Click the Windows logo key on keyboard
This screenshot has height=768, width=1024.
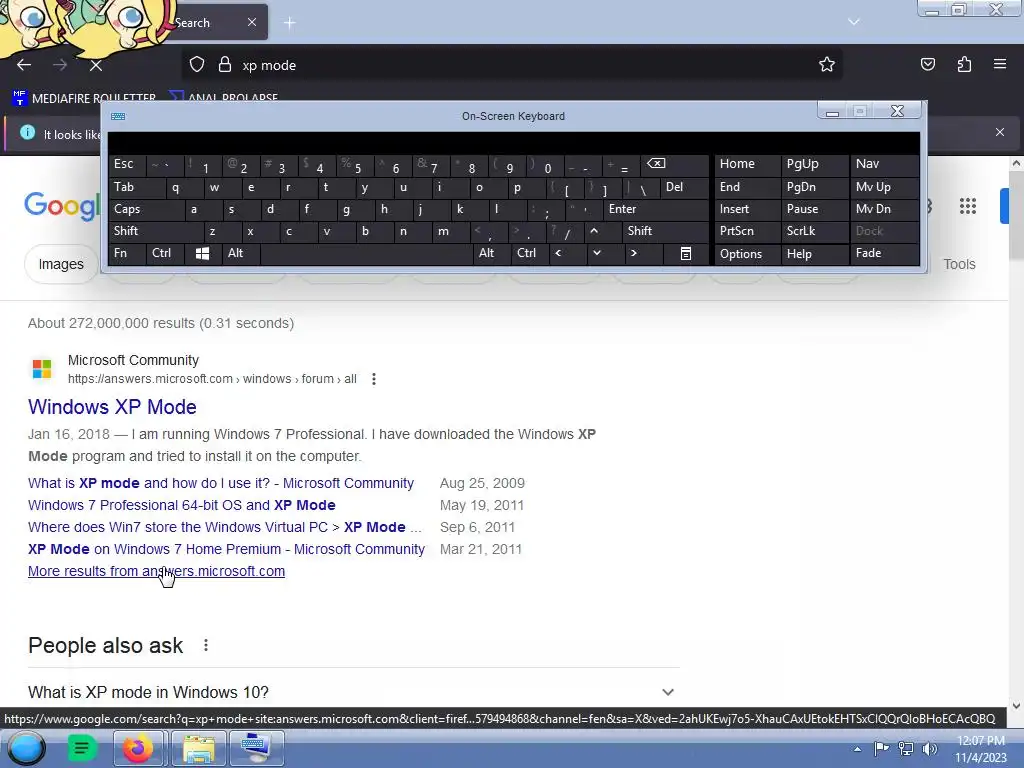coord(202,254)
